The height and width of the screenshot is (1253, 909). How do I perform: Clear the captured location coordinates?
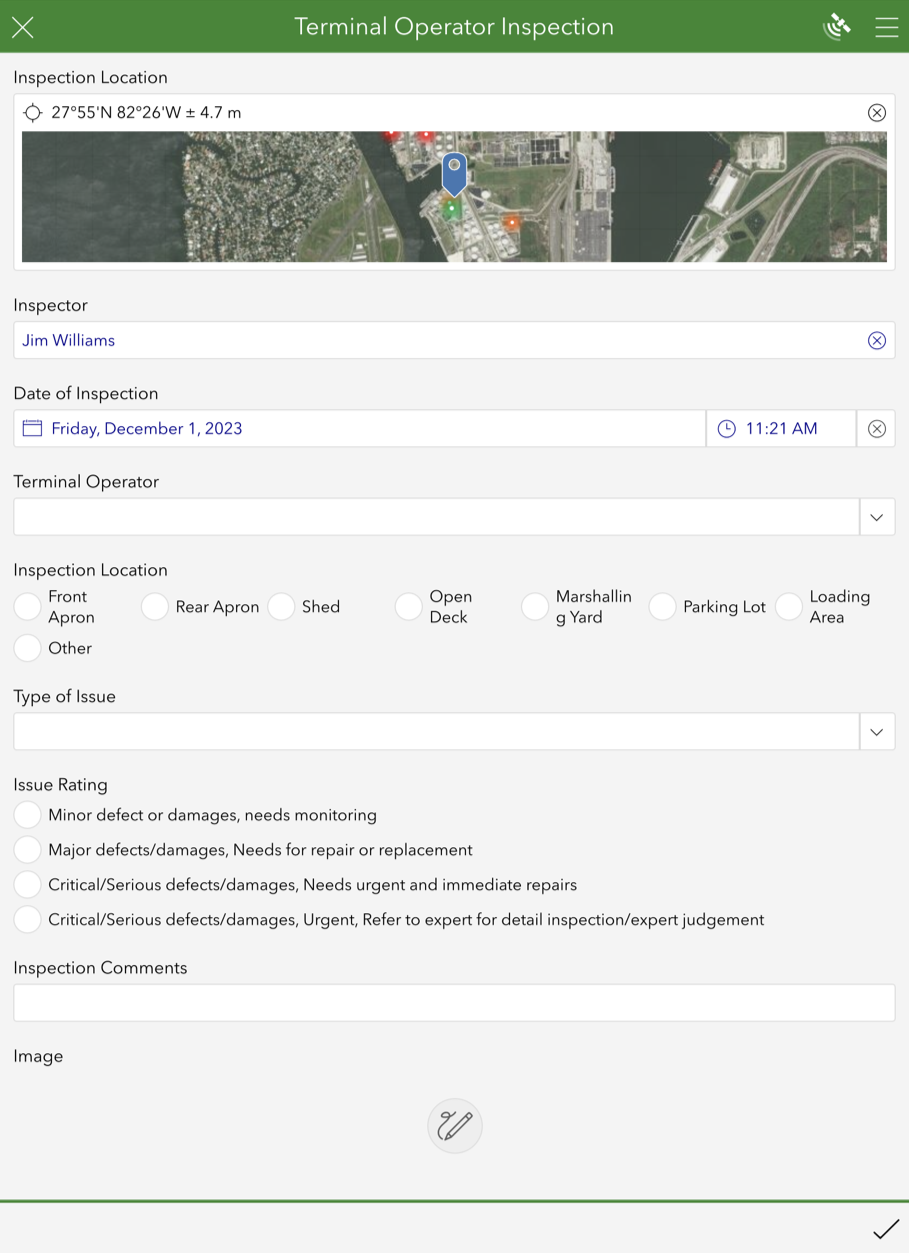[876, 112]
